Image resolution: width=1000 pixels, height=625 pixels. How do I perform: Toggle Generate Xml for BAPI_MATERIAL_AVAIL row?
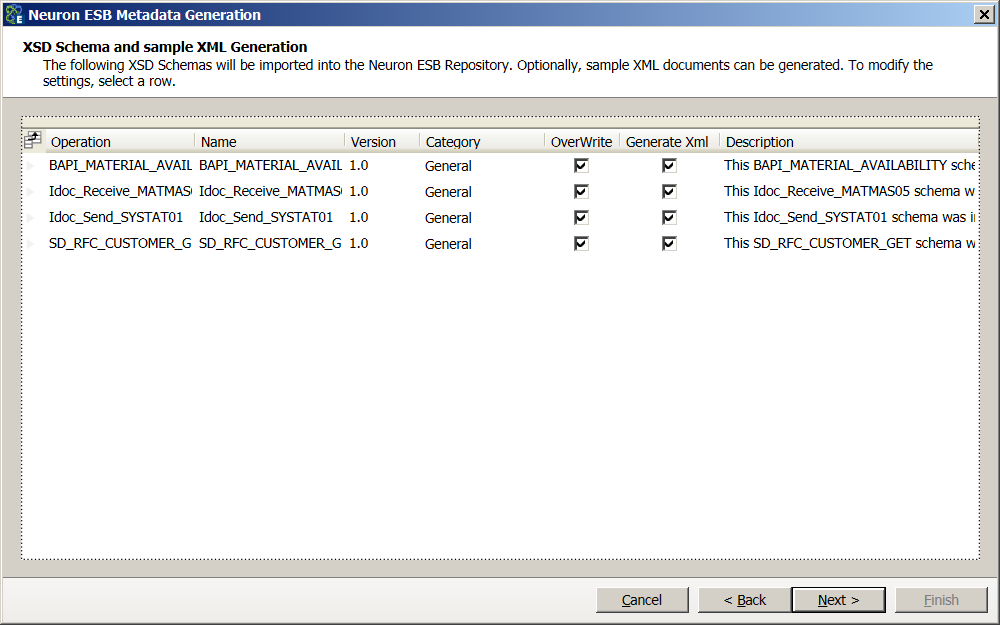(x=669, y=166)
